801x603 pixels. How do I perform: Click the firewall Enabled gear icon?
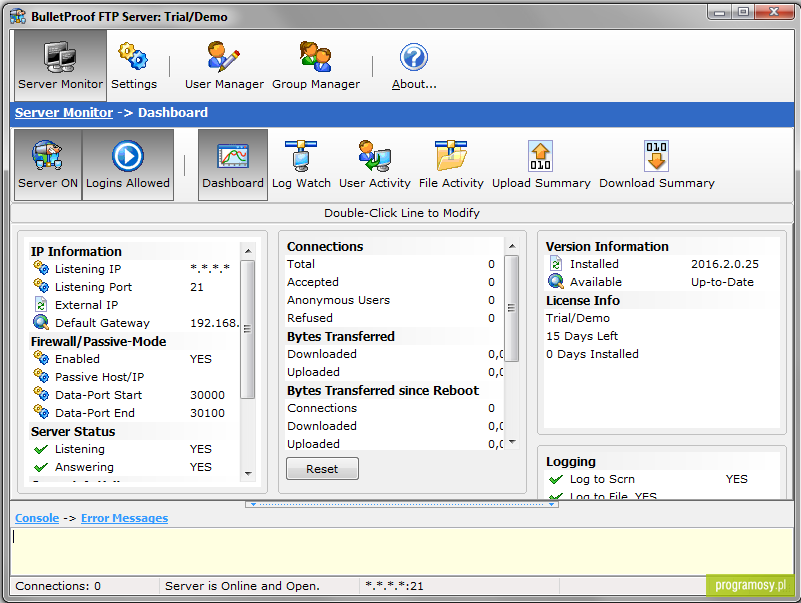41,358
